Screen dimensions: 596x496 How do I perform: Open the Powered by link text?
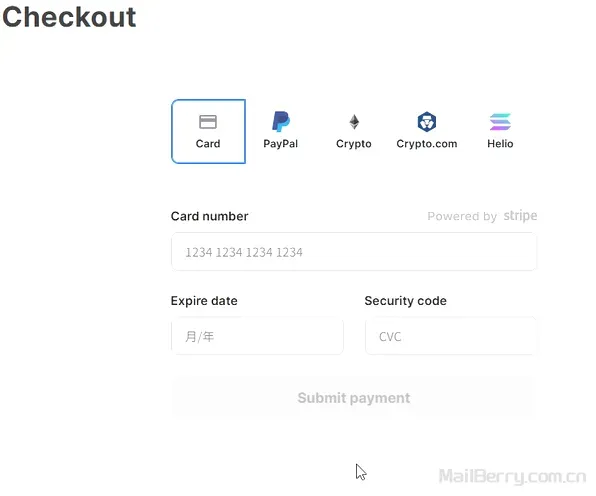[x=462, y=216]
